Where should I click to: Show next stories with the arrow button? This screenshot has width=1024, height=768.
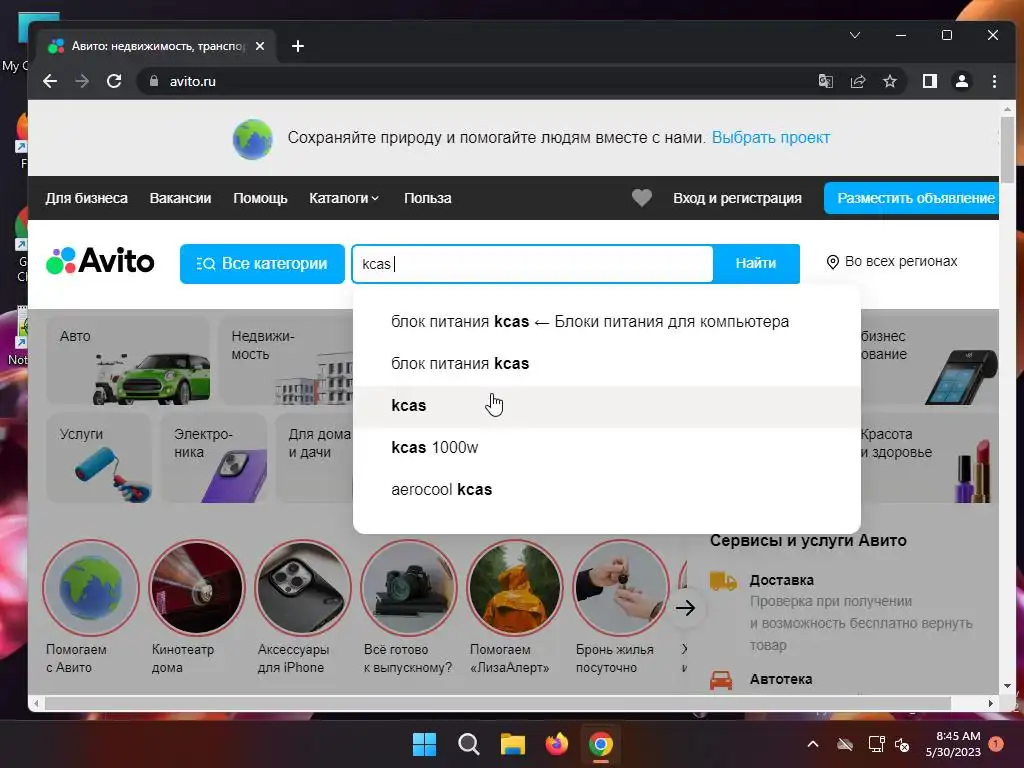686,608
